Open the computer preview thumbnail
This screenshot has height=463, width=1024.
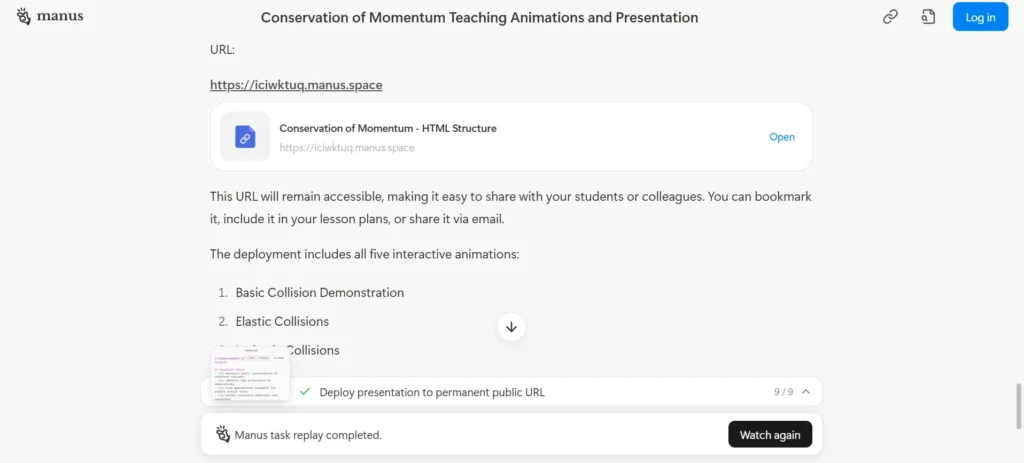pyautogui.click(x=251, y=374)
